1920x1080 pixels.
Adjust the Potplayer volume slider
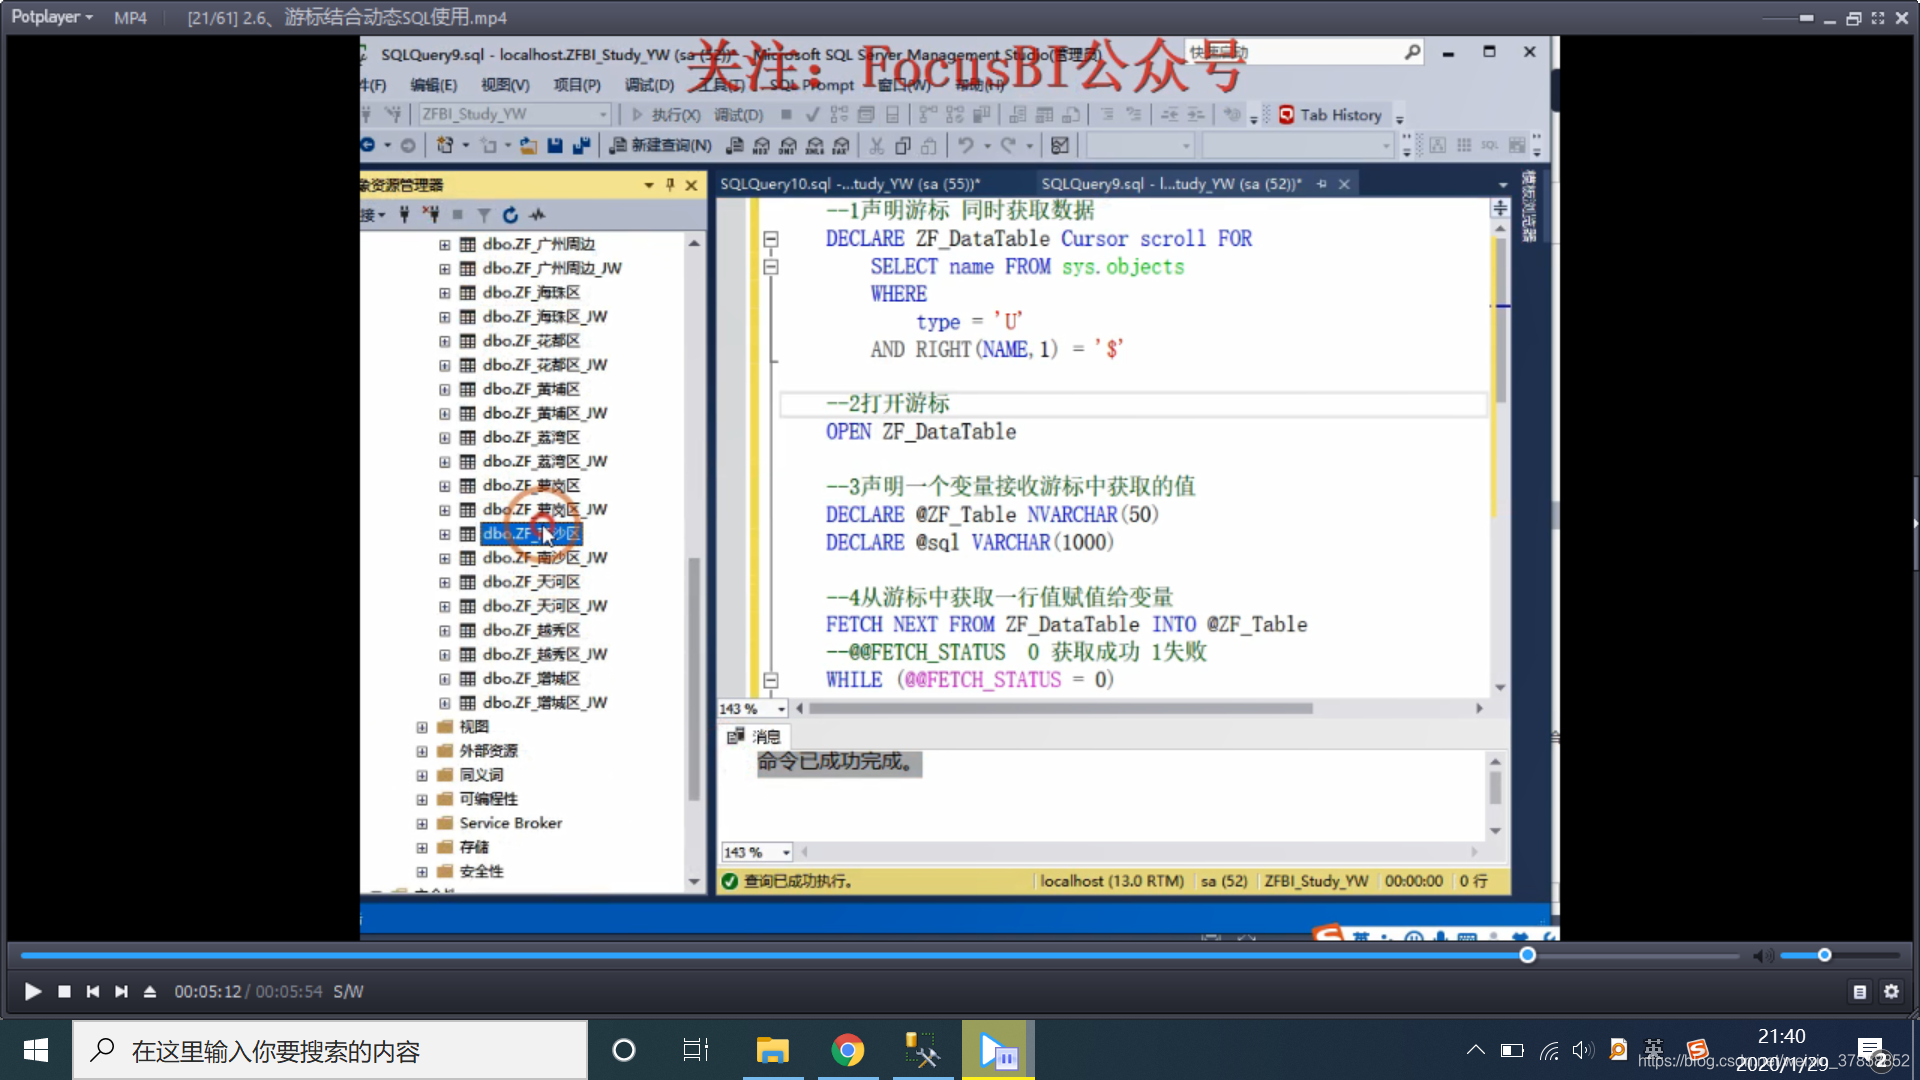click(1824, 956)
